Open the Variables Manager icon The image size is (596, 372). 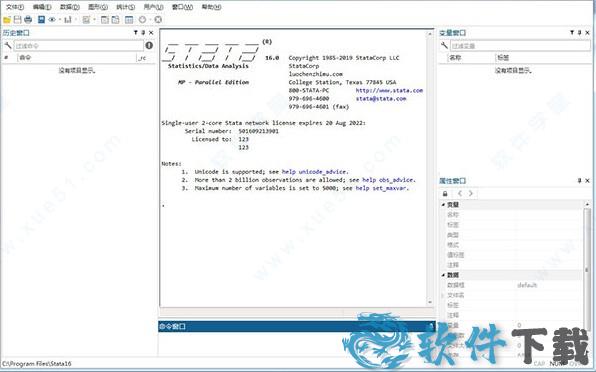coord(129,19)
